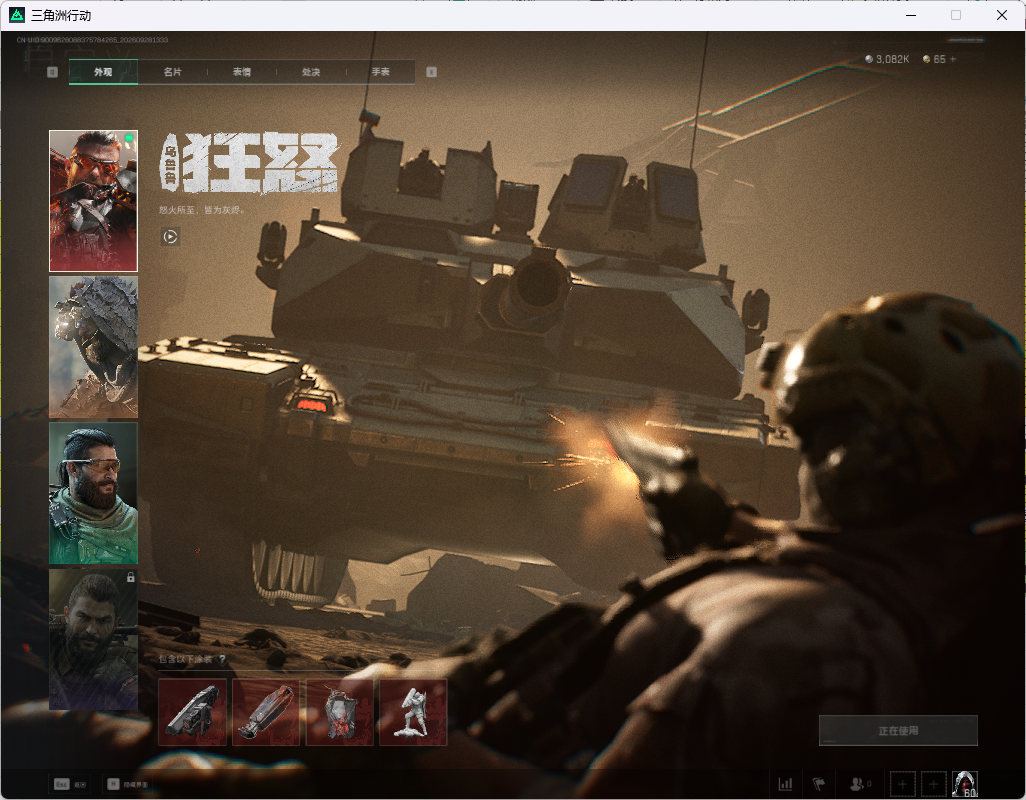Open the friends list icon
Viewport: 1026px width, 800px height.
point(859,784)
